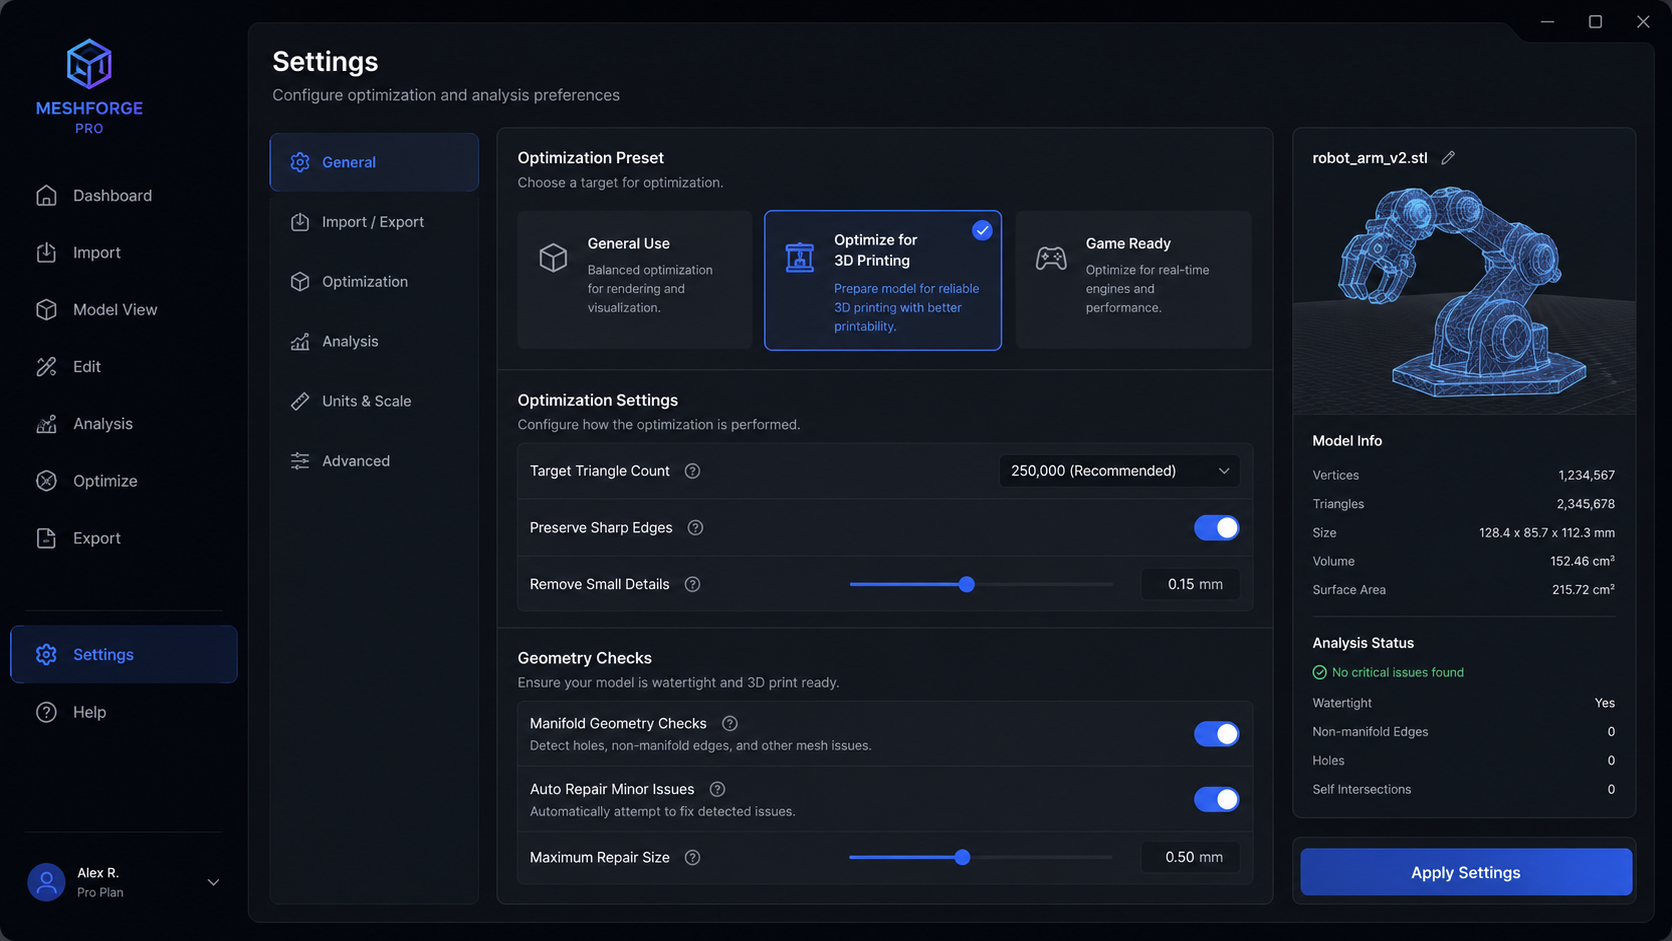Image resolution: width=1672 pixels, height=941 pixels.
Task: Open the Export page
Action: tap(124, 538)
